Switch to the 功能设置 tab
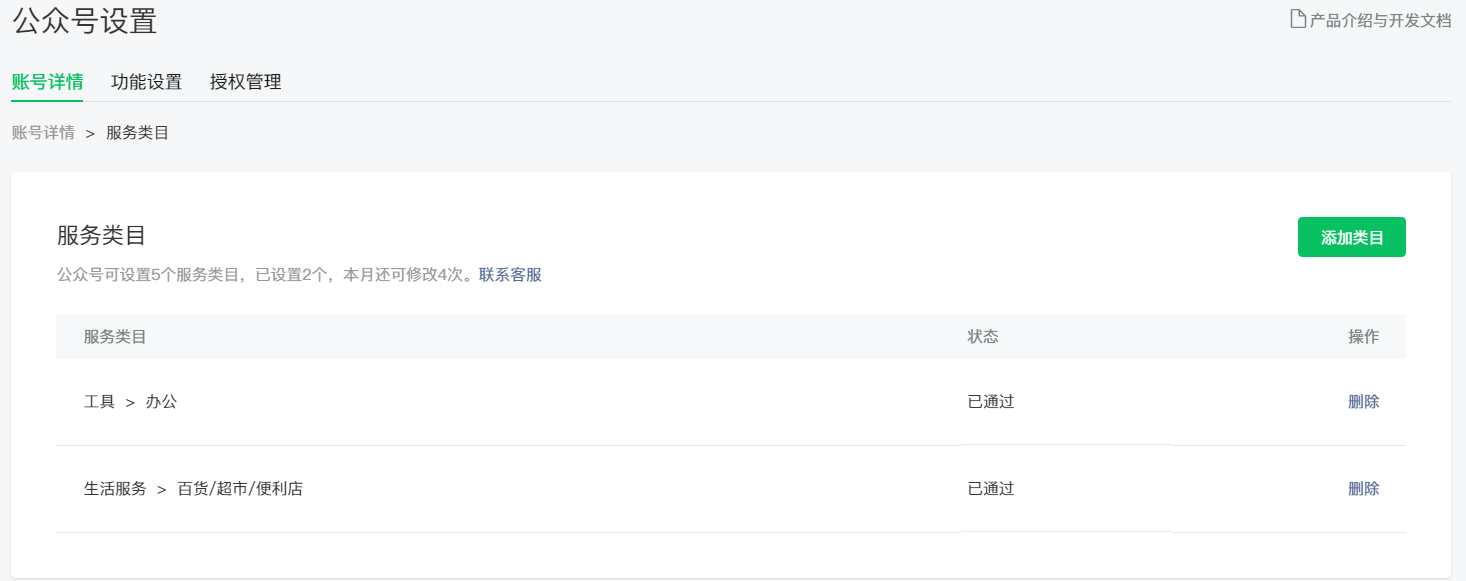This screenshot has width=1466, height=581. click(x=147, y=82)
